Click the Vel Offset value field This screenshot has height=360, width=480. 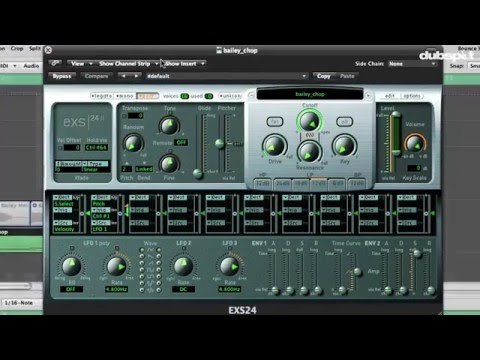[72, 147]
